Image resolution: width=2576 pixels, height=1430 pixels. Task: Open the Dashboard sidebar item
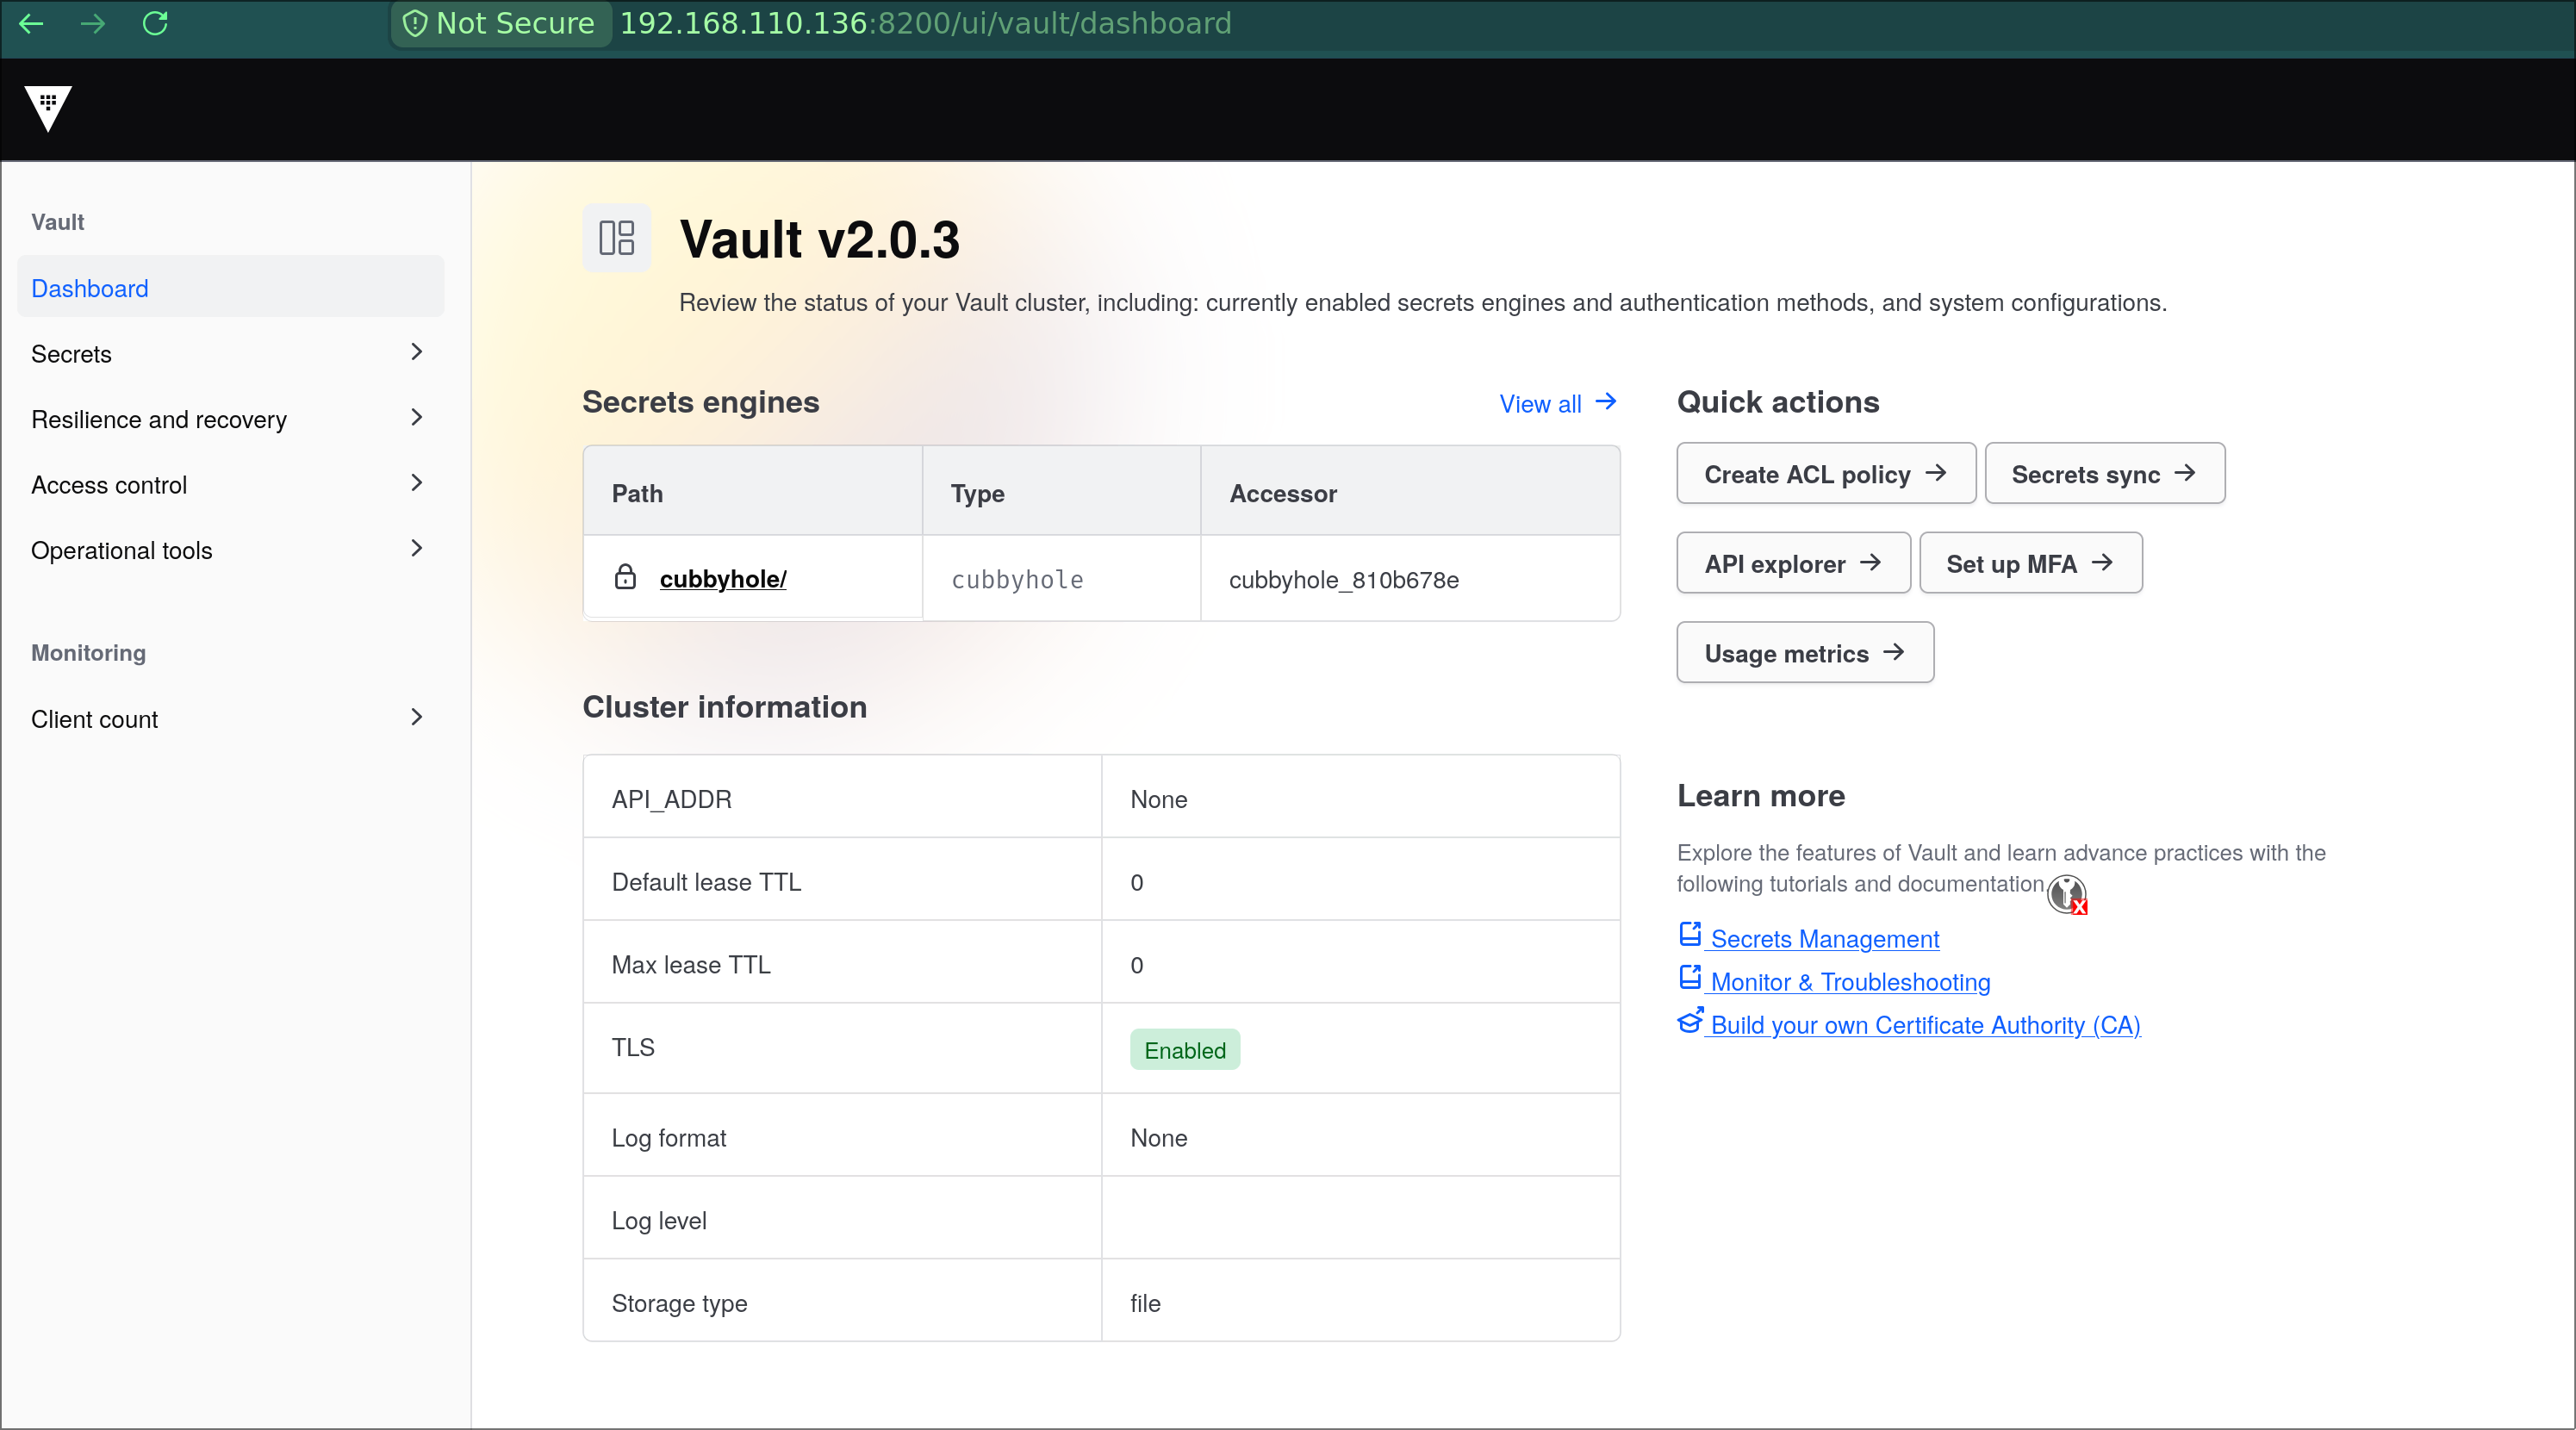click(x=231, y=288)
